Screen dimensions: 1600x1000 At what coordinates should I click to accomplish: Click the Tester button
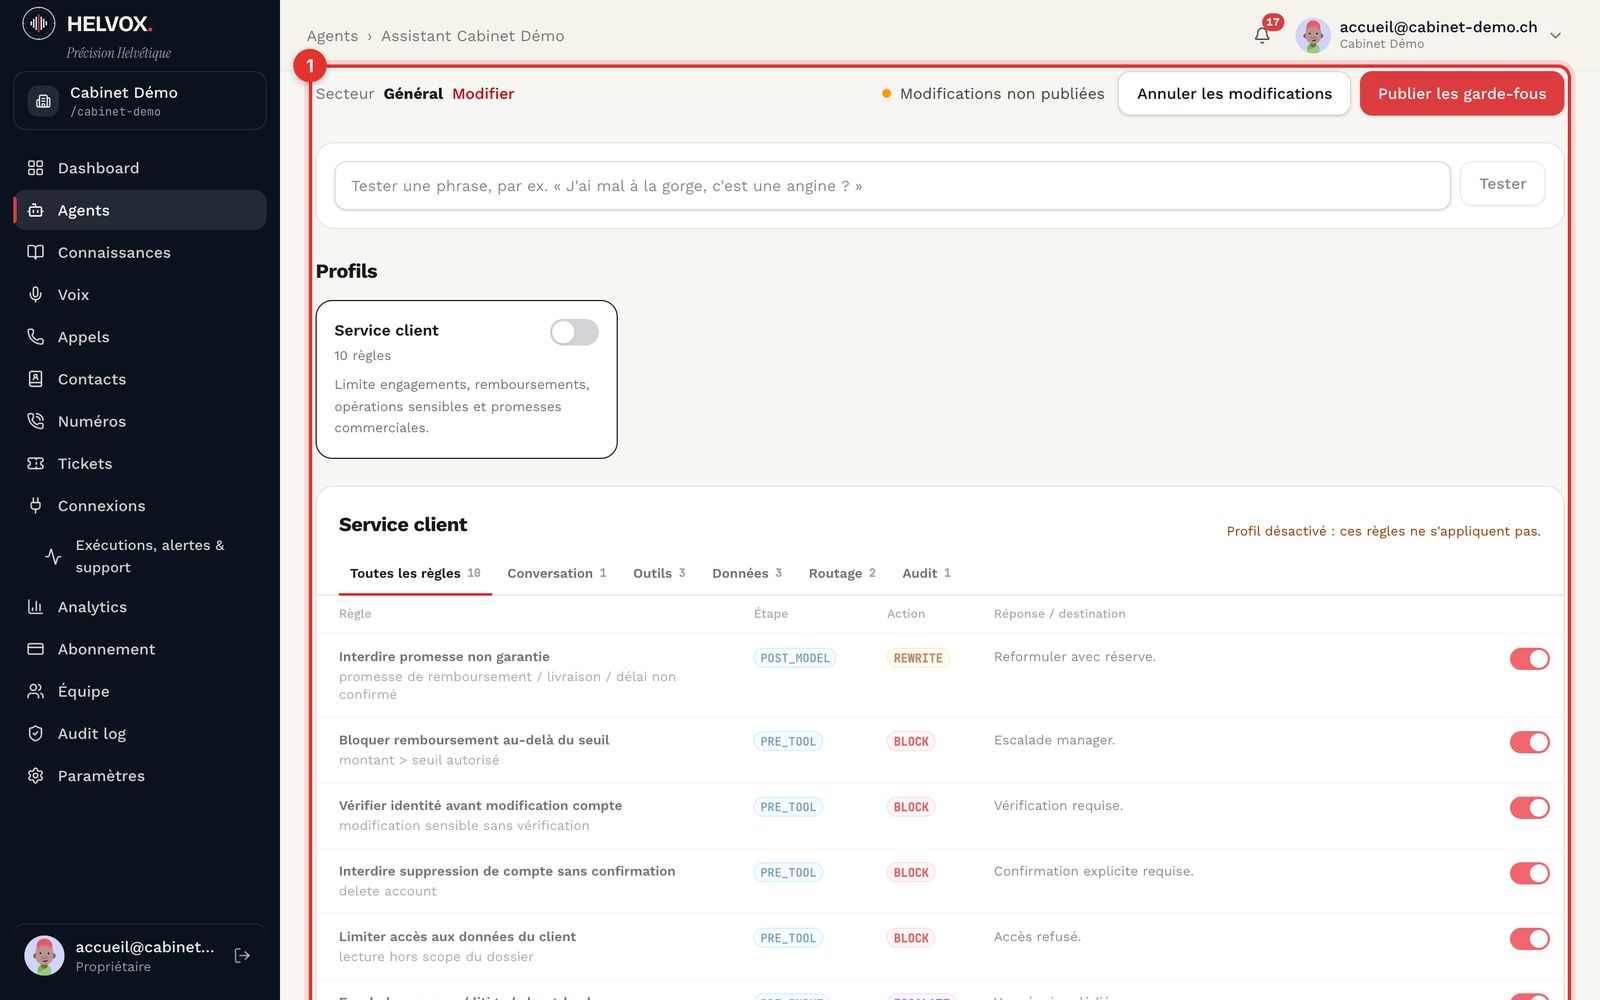[1502, 184]
